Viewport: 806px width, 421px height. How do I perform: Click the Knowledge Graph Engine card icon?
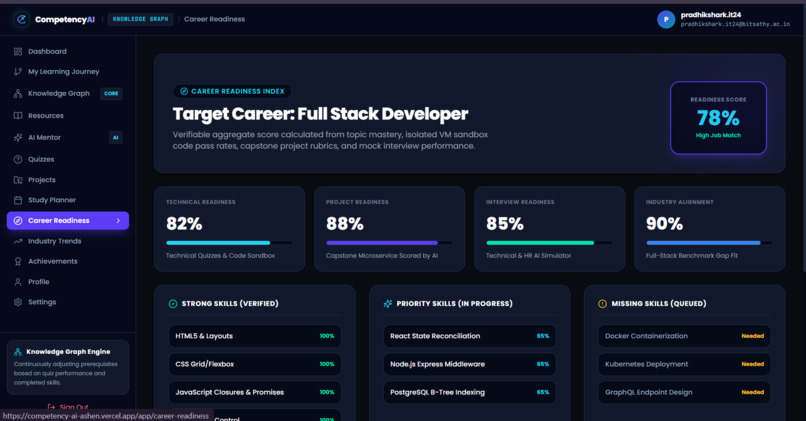point(18,352)
